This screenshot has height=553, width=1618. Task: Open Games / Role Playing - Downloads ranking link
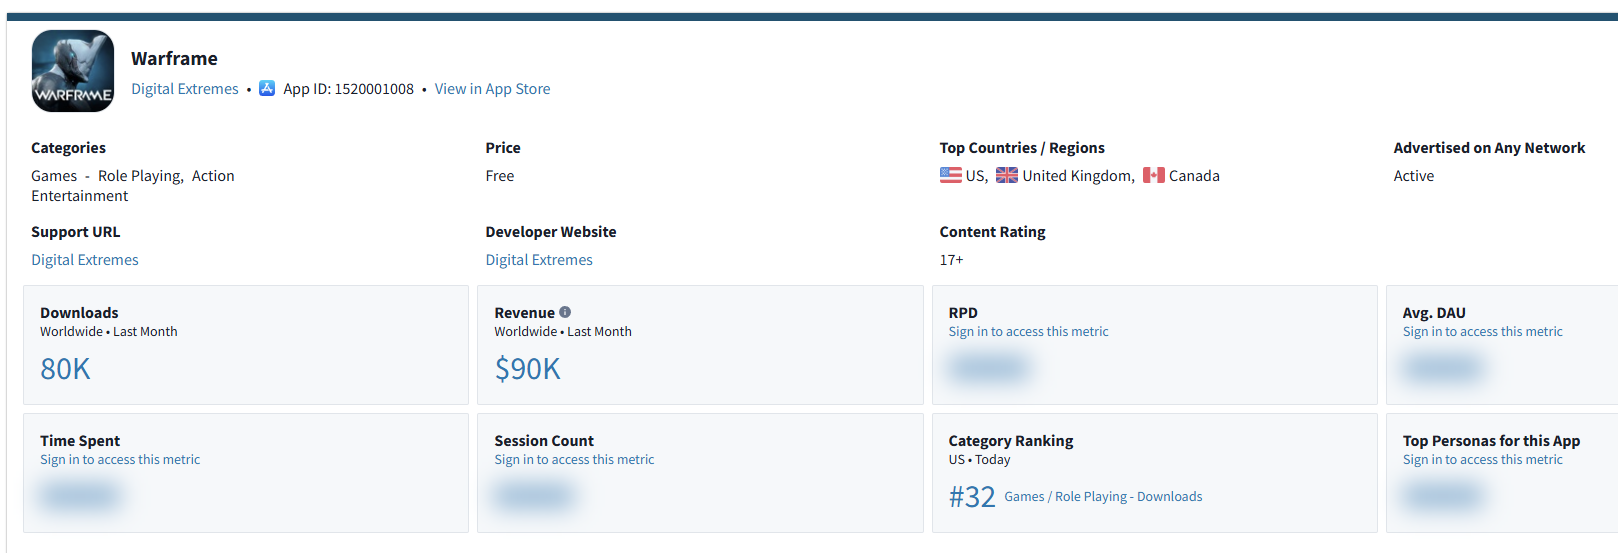point(1103,497)
